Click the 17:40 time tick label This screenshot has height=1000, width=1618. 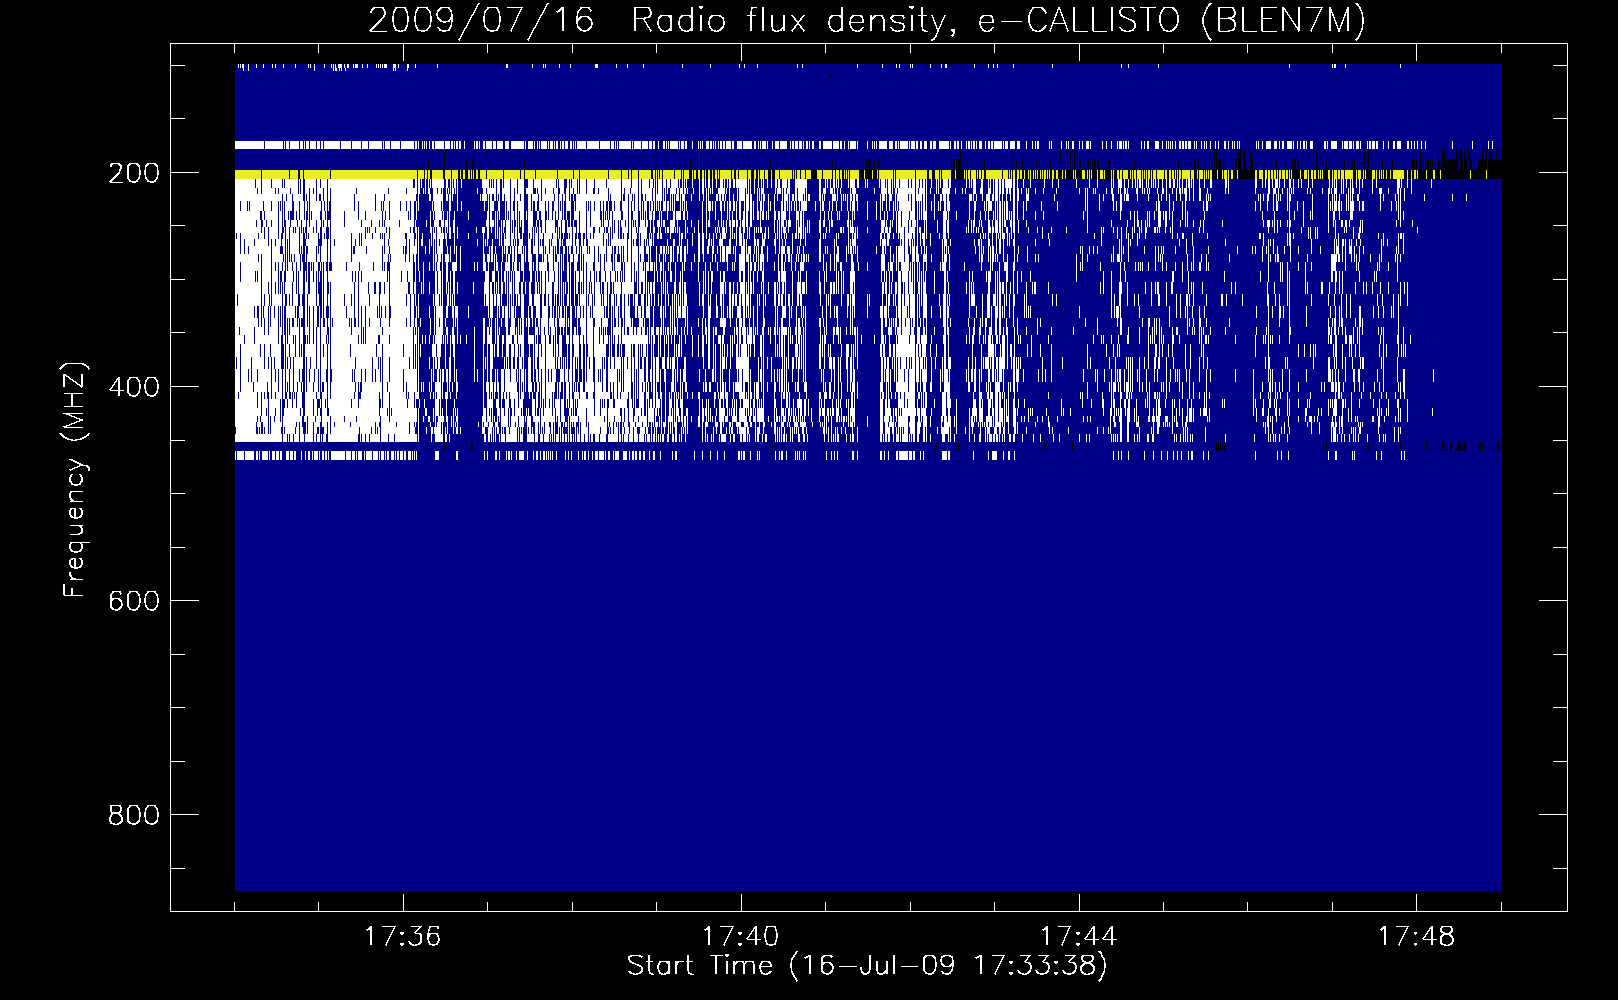[741, 937]
